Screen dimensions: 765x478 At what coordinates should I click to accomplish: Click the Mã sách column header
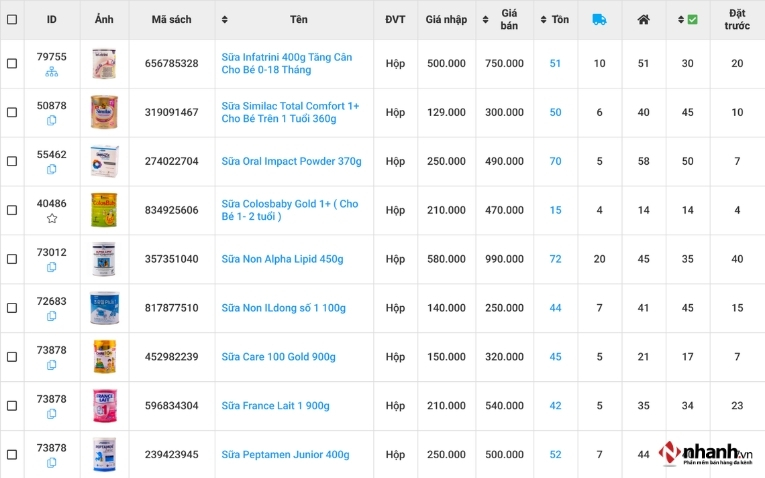(171, 20)
